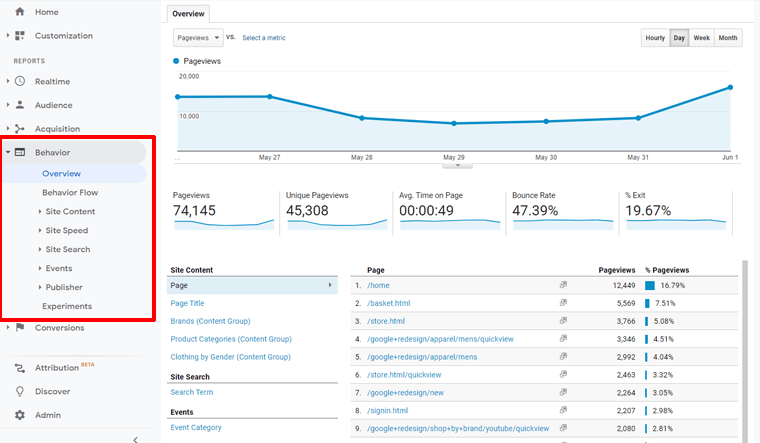Image resolution: width=760 pixels, height=443 pixels.
Task: Open Discover lightbulb icon
Action: 20,391
